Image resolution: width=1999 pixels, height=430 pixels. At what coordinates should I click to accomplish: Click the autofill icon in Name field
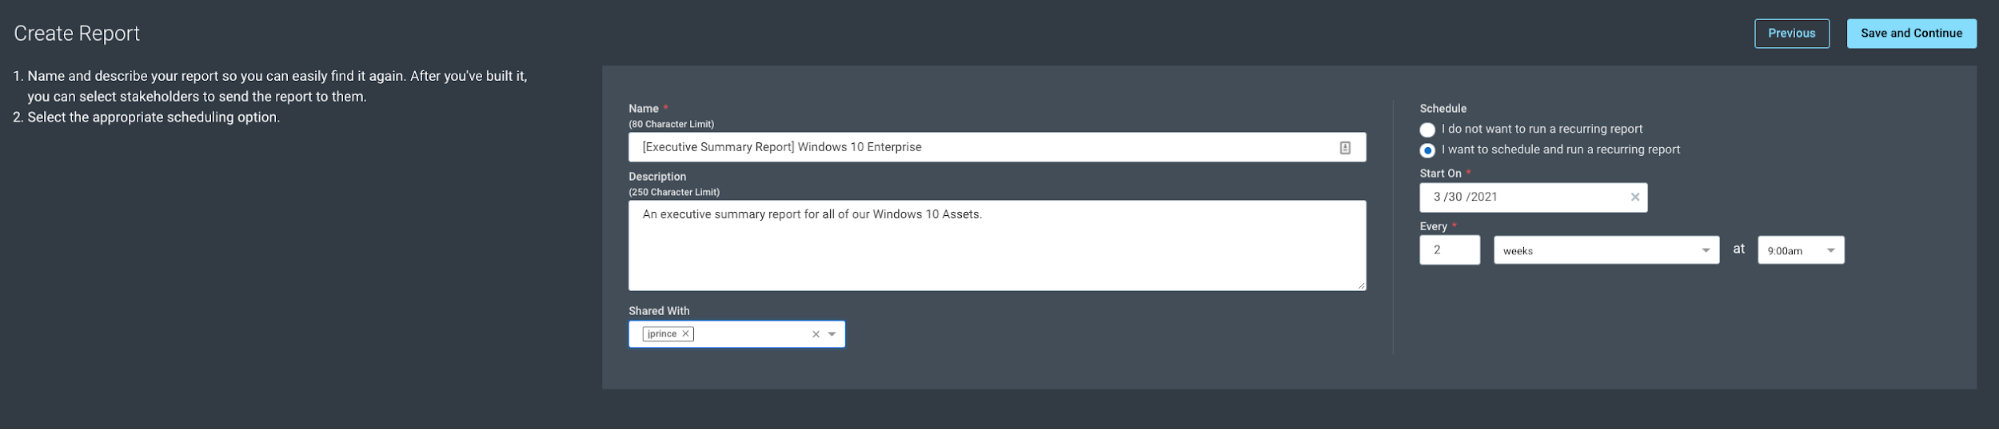[1345, 148]
